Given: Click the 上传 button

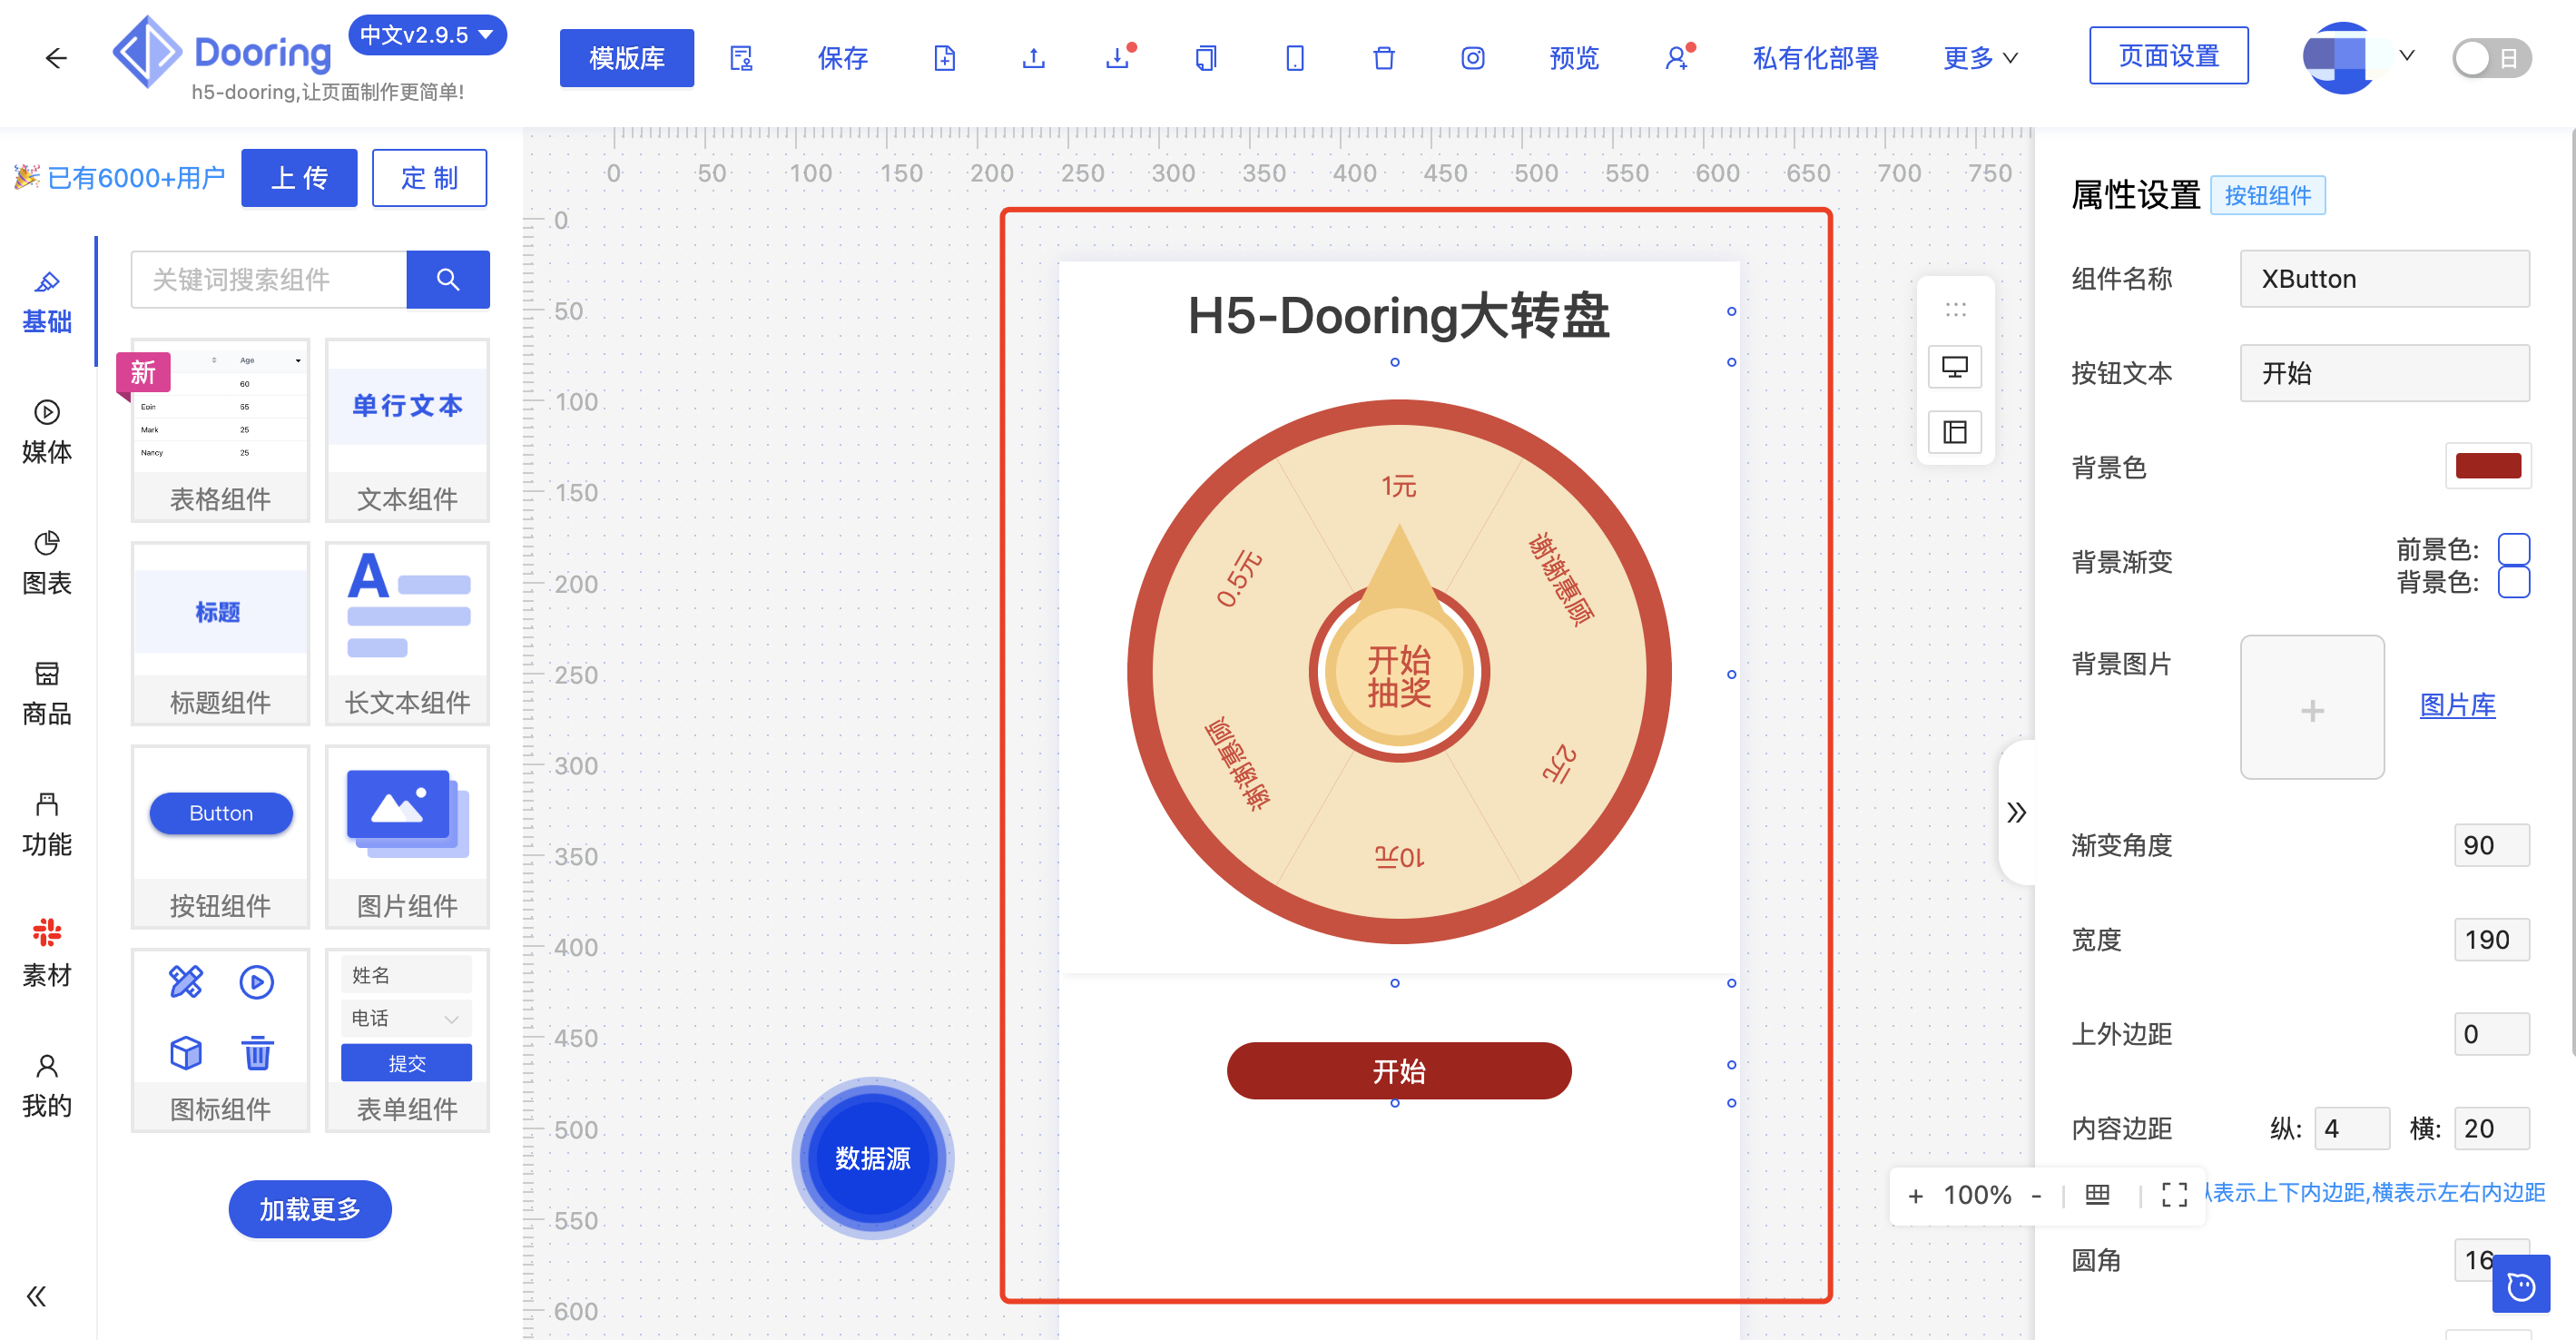Looking at the screenshot, I should (299, 178).
